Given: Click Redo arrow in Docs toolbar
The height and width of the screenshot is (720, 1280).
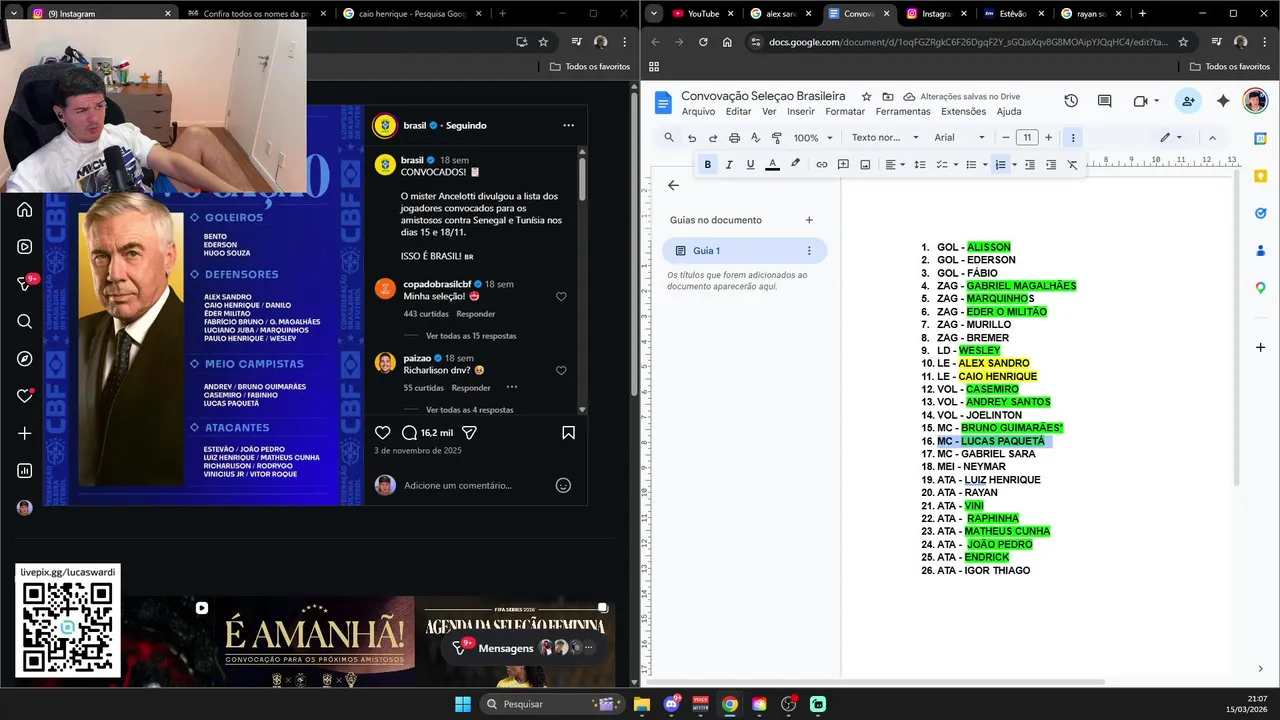Looking at the screenshot, I should point(713,138).
